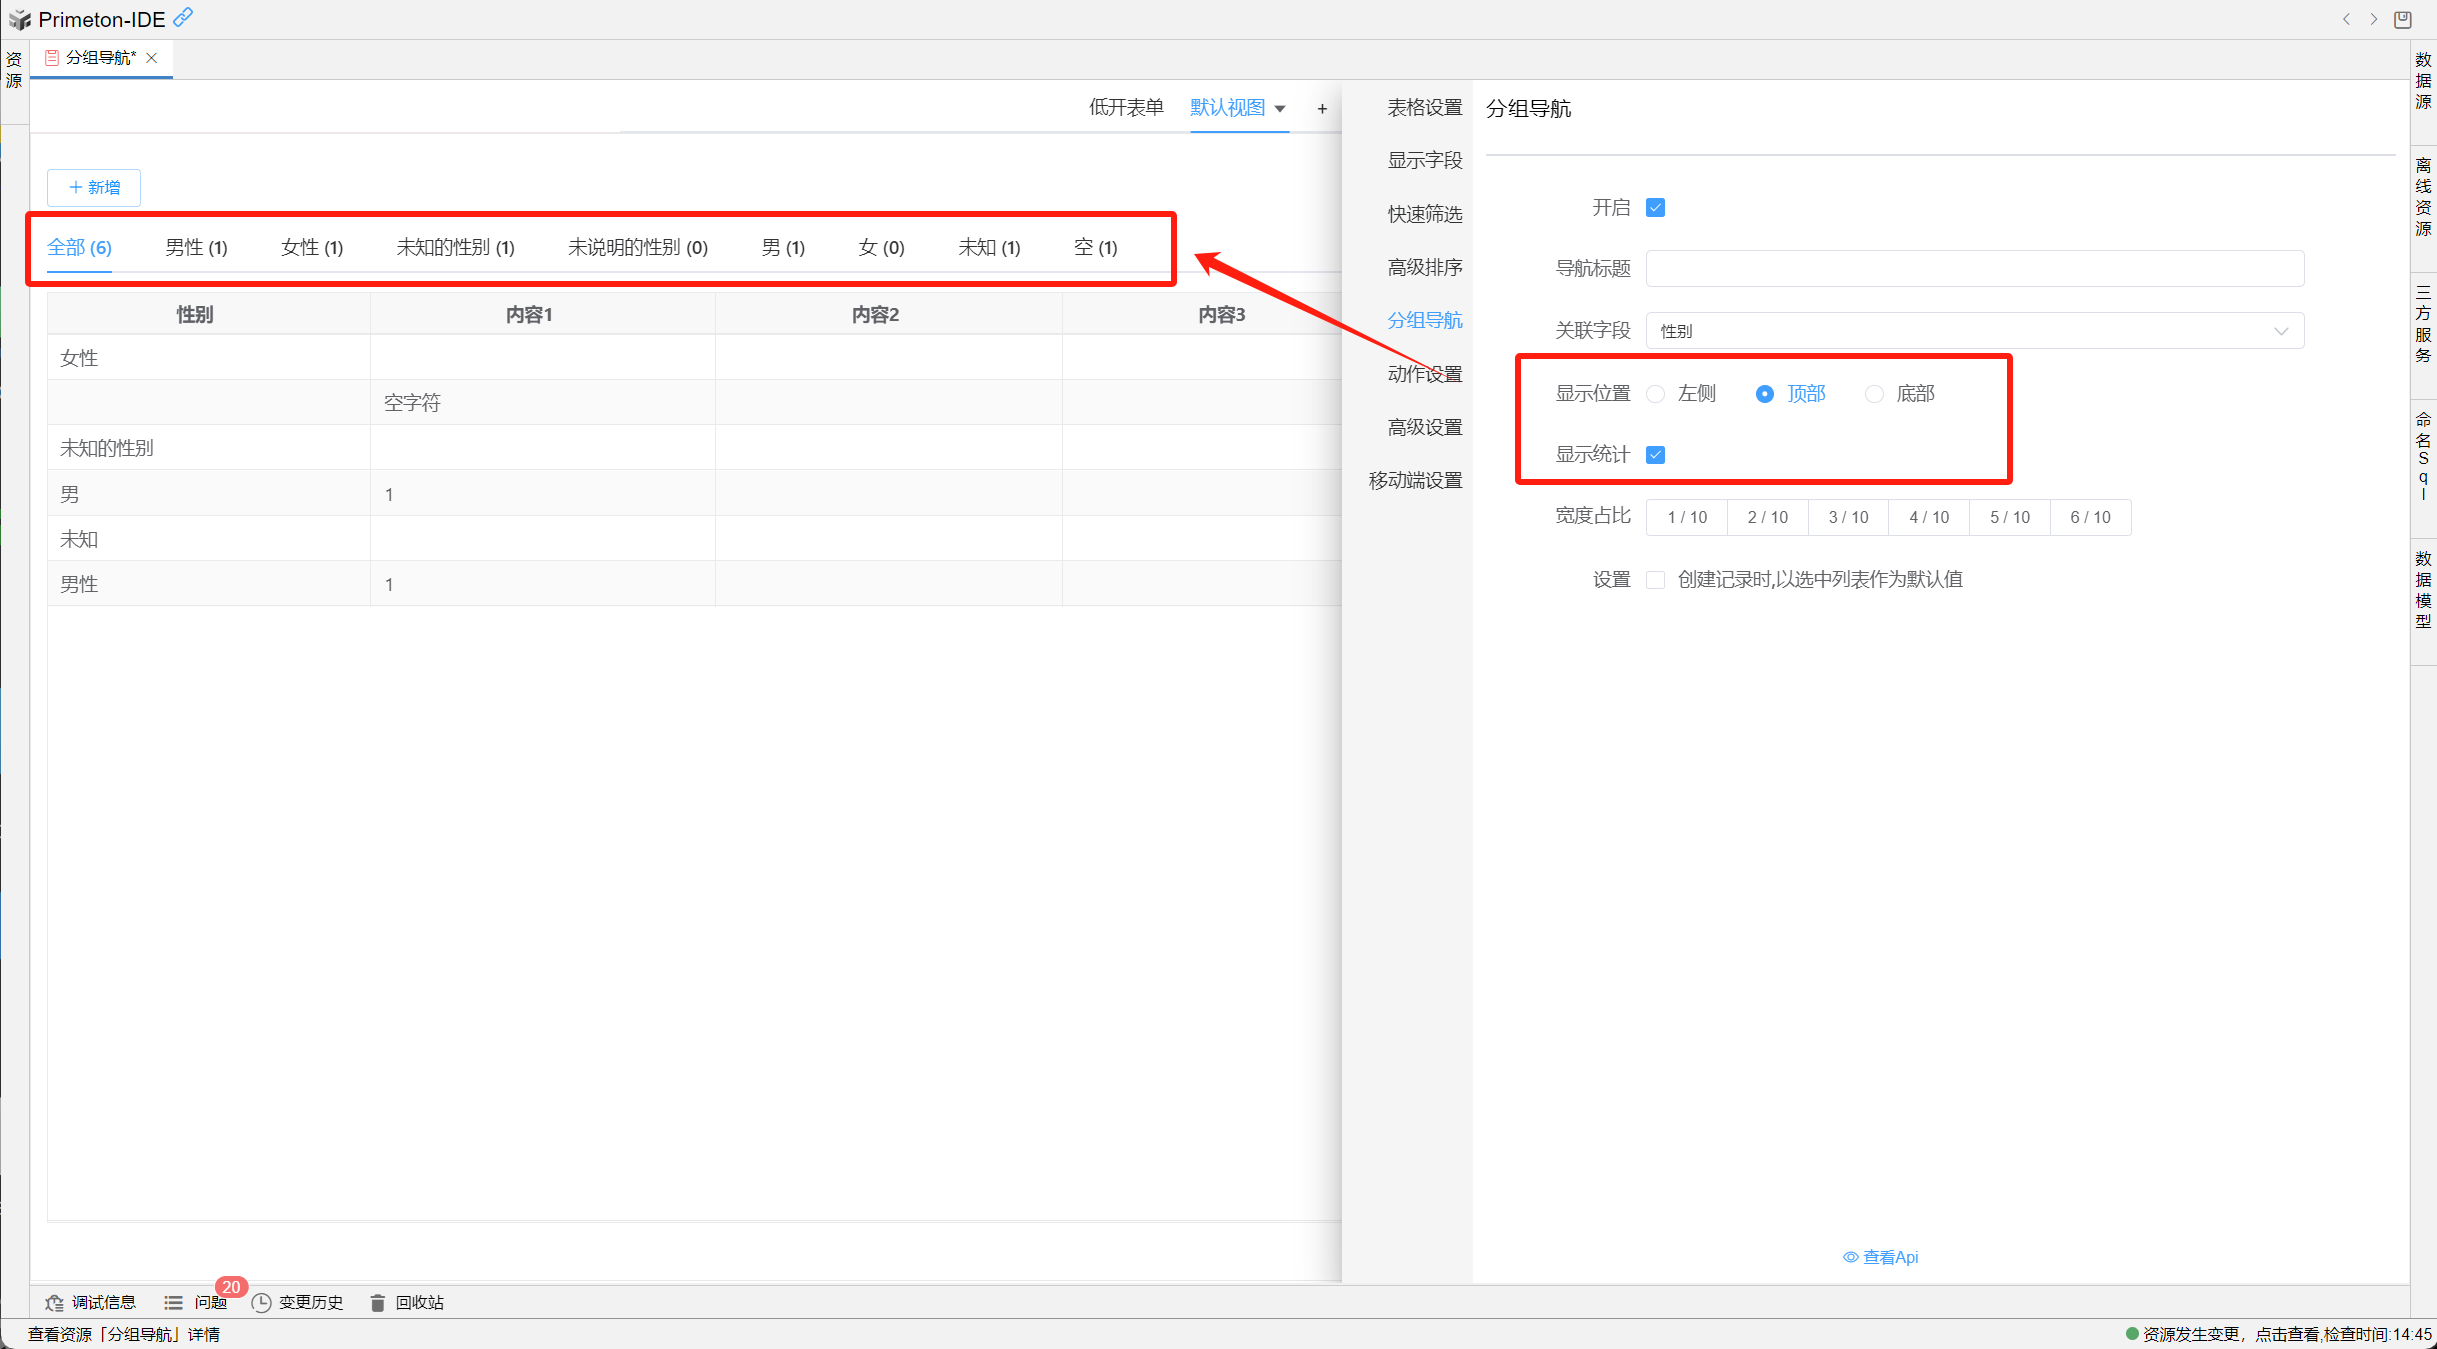Select the 左侧 display position radio

click(x=1656, y=394)
